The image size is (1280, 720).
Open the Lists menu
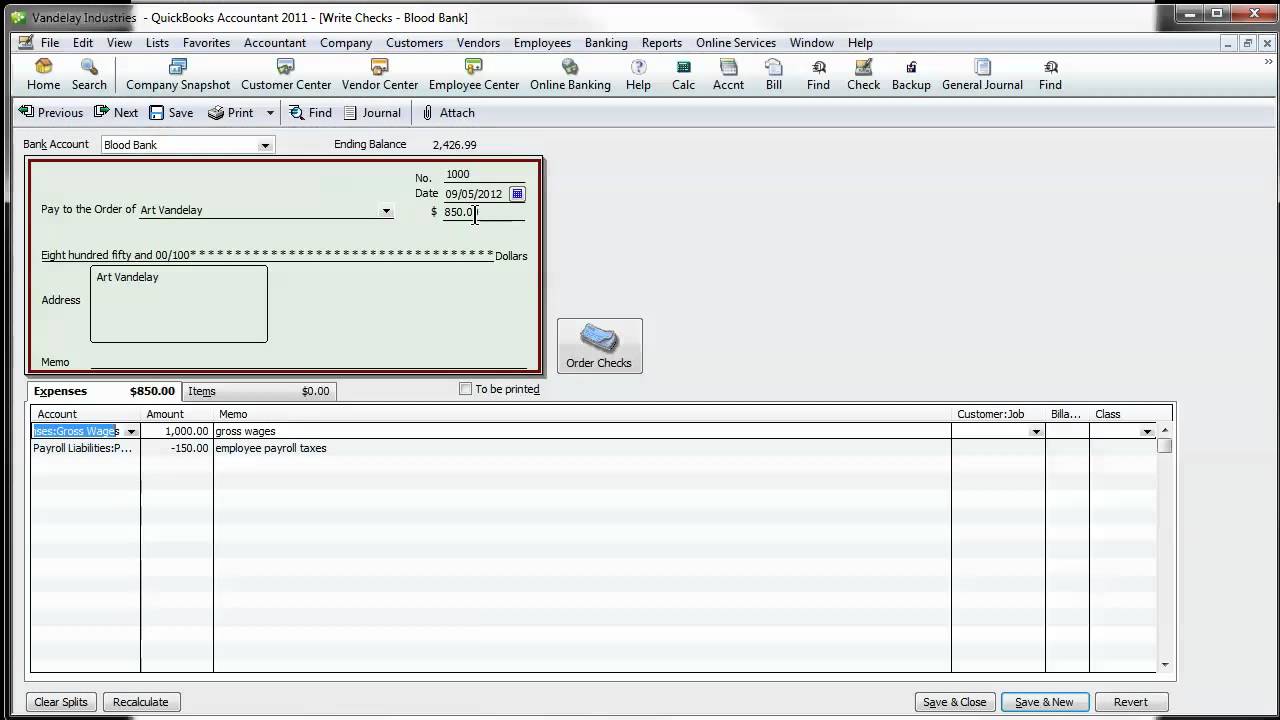pyautogui.click(x=157, y=43)
